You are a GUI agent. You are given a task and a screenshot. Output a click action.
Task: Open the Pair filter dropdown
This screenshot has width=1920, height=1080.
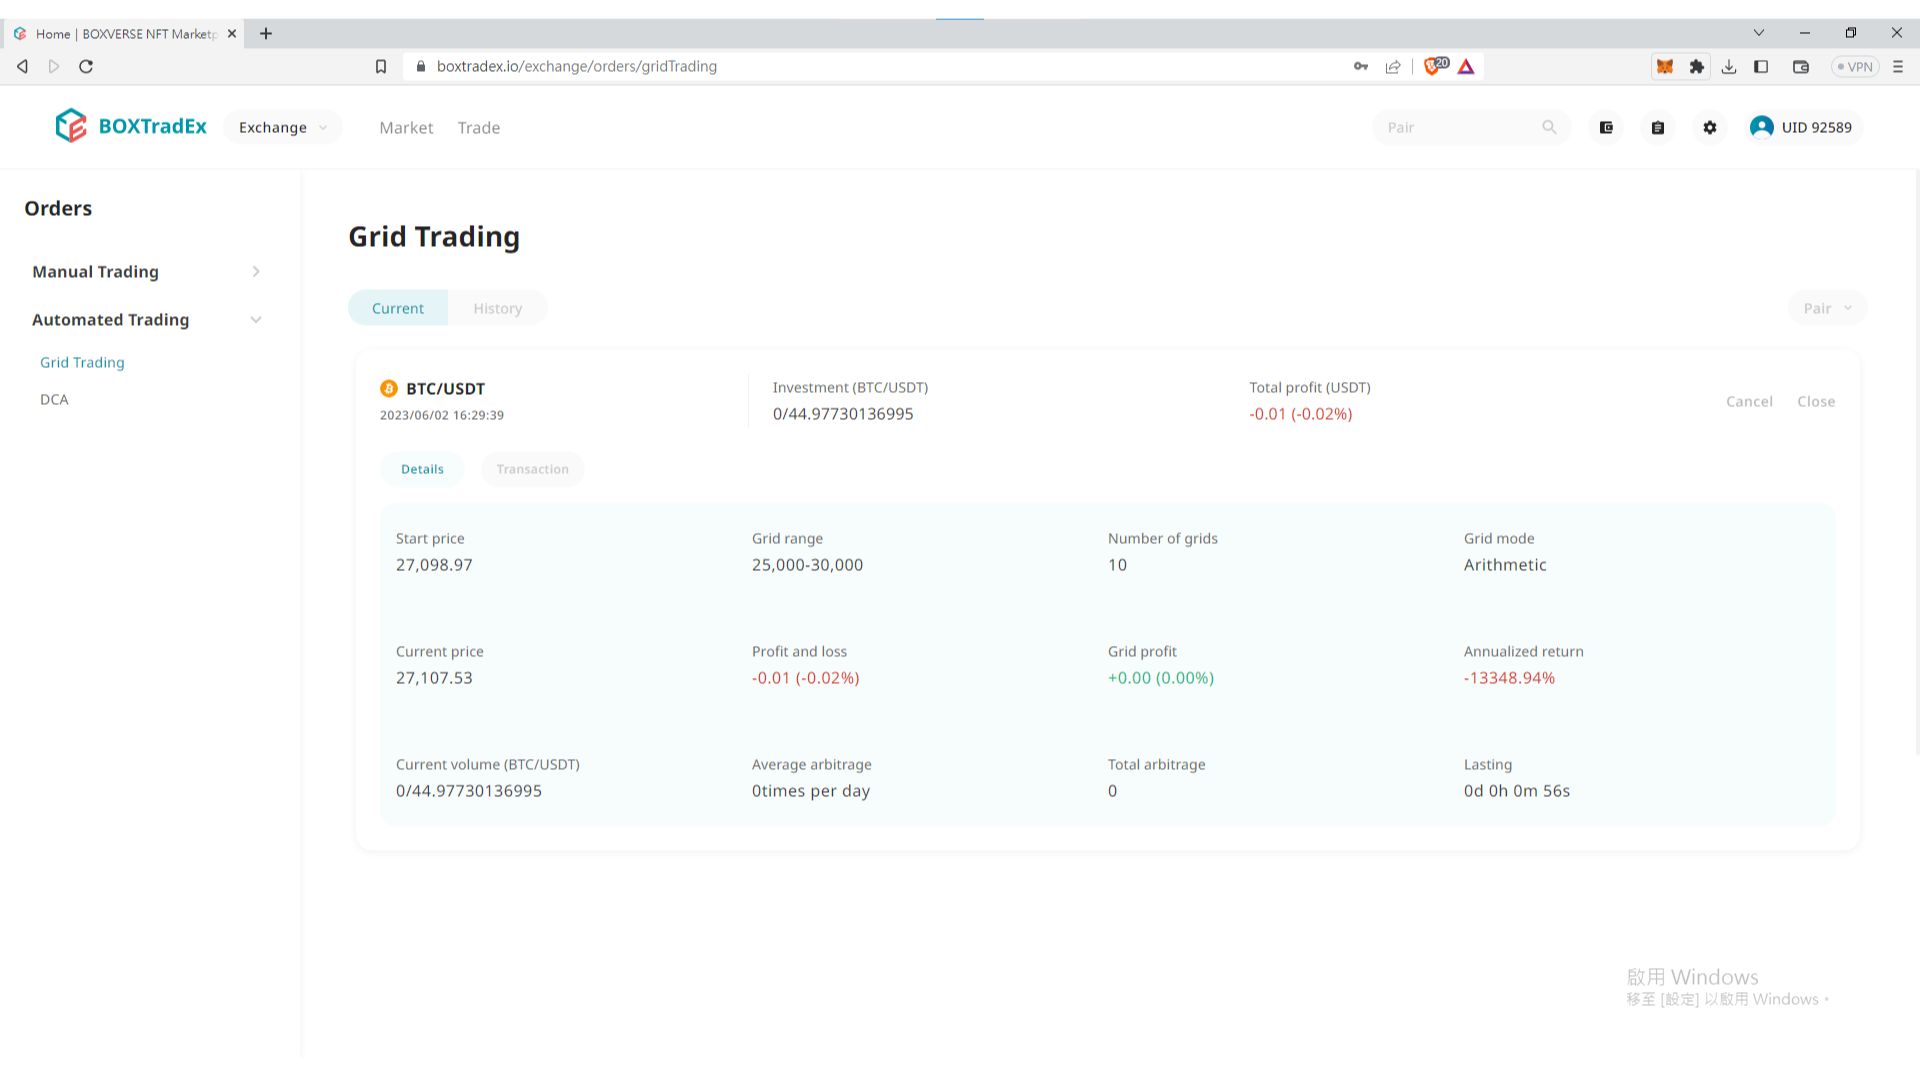coord(1827,308)
